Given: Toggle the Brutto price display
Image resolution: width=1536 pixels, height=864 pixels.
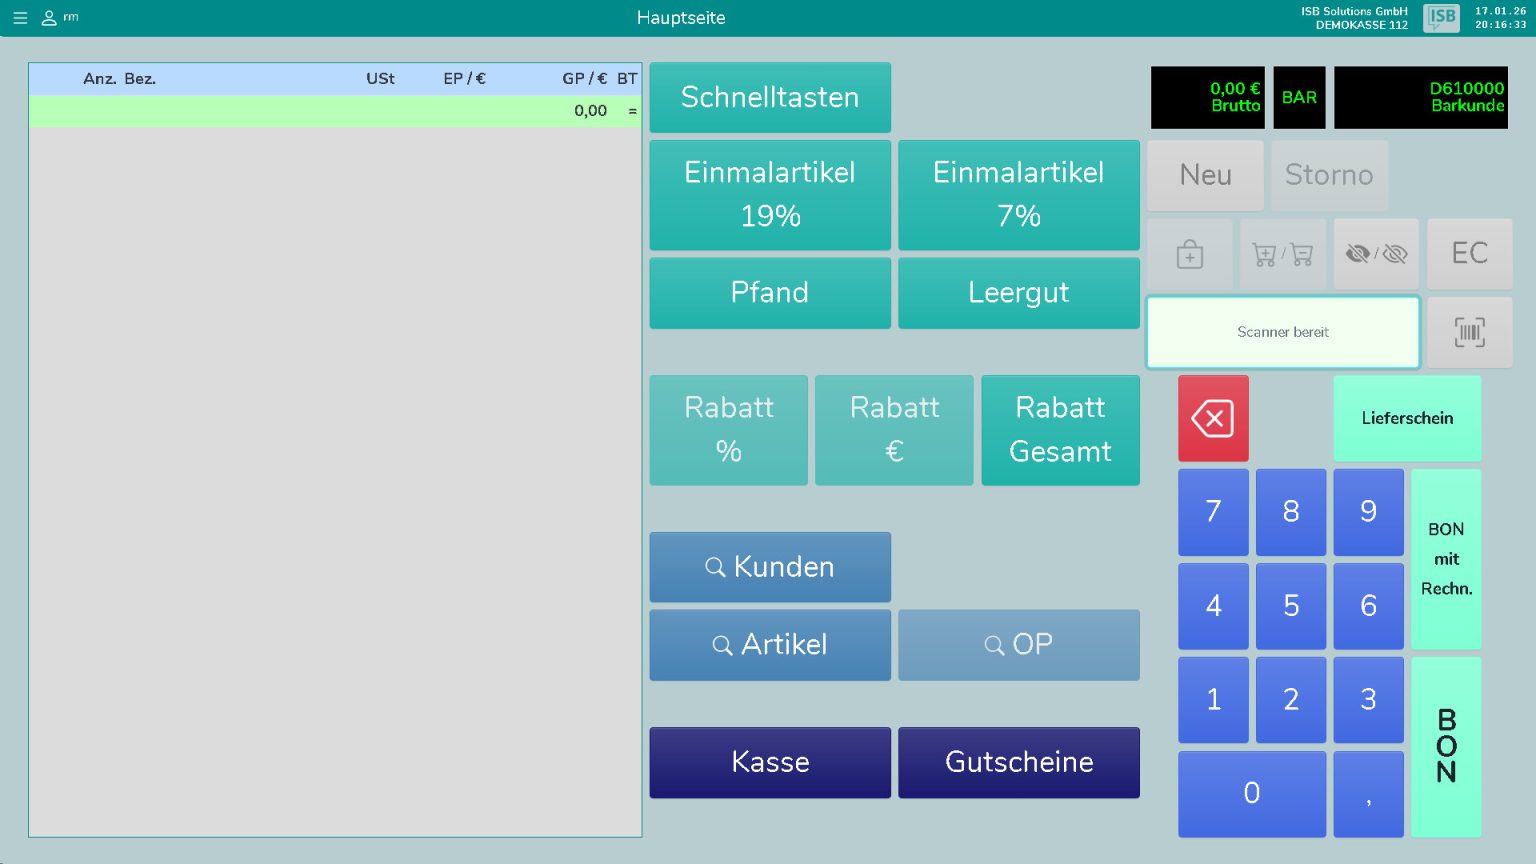Looking at the screenshot, I should pyautogui.click(x=1208, y=98).
